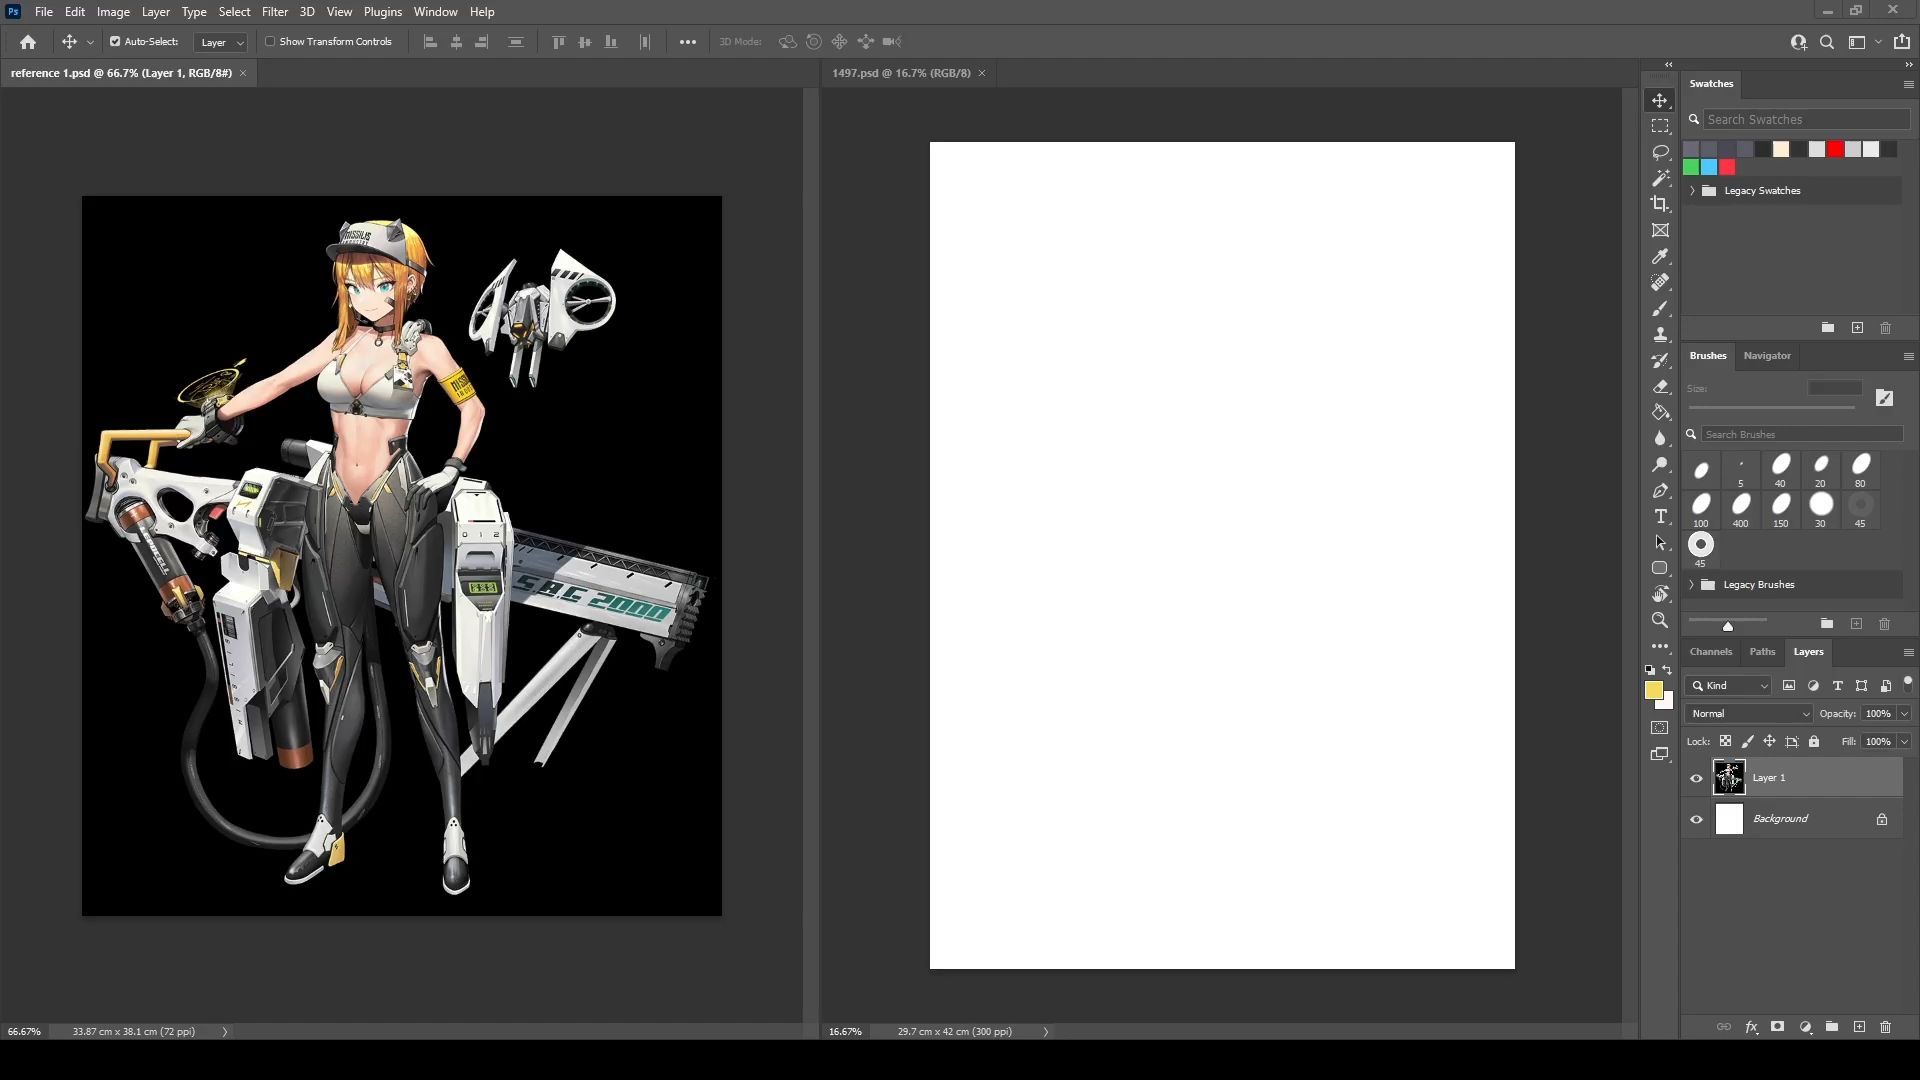The height and width of the screenshot is (1080, 1920).
Task: Select the red color swatch
Action: pos(1835,149)
